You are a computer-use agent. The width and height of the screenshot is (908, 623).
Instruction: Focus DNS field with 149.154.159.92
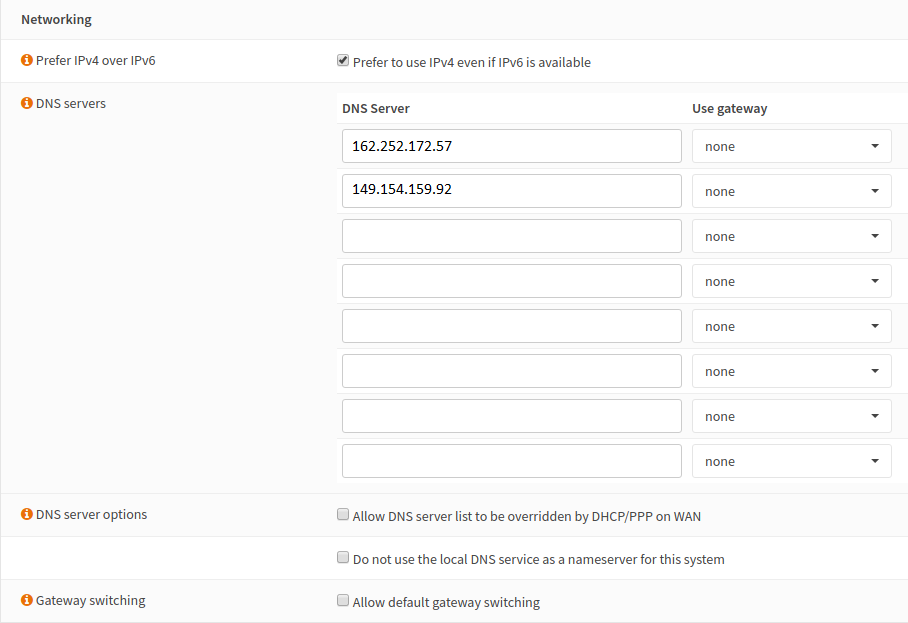coord(511,191)
